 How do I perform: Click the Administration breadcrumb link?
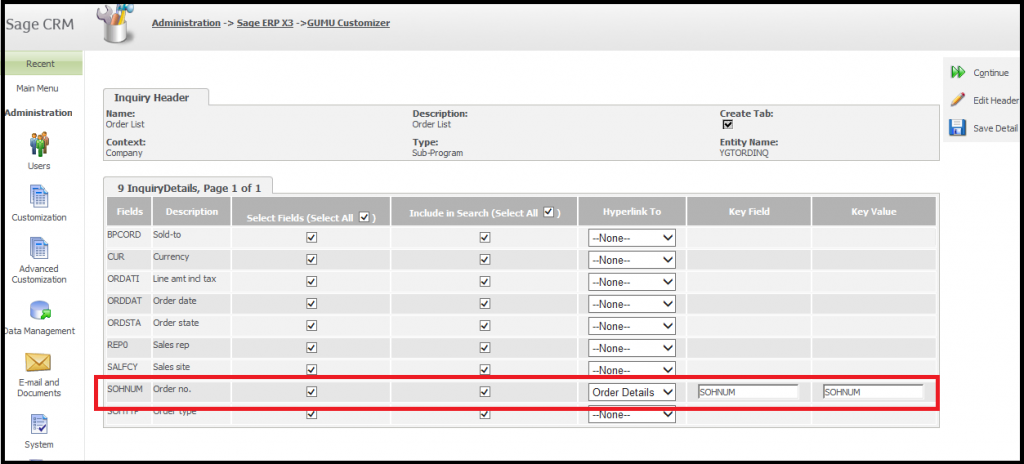click(186, 23)
